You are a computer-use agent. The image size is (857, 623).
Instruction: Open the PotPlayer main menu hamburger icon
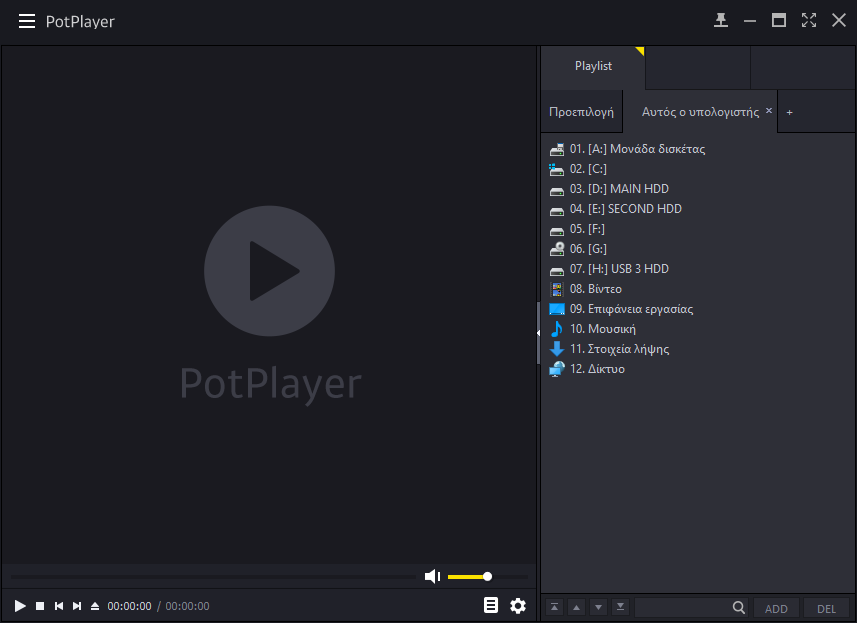[x=27, y=21]
